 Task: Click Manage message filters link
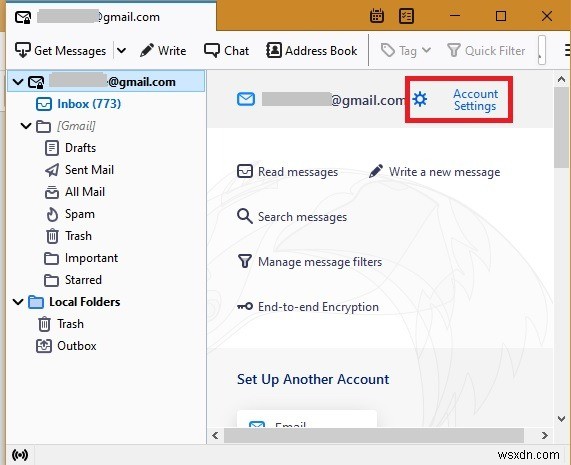coord(320,261)
